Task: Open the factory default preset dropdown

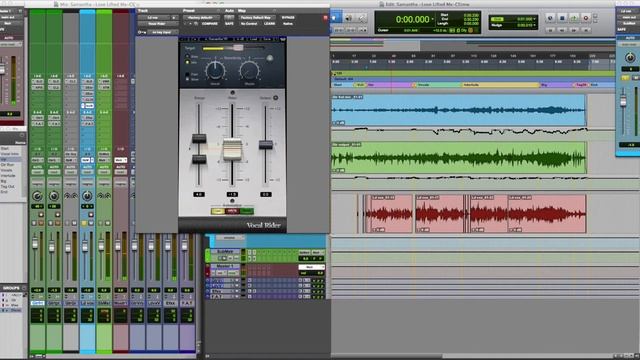Action: pyautogui.click(x=201, y=18)
